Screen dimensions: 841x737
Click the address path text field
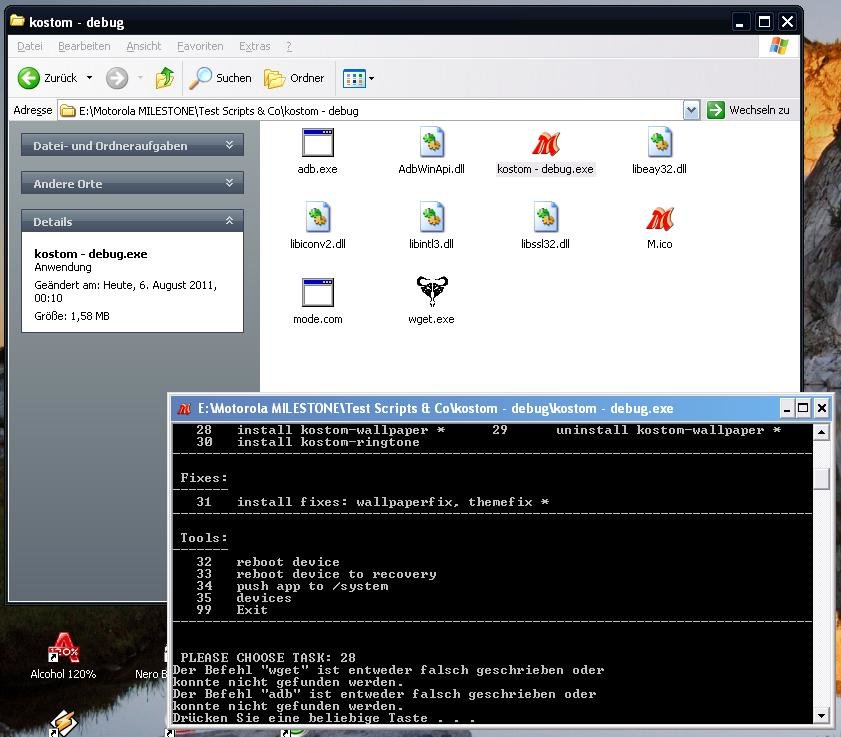(371, 110)
